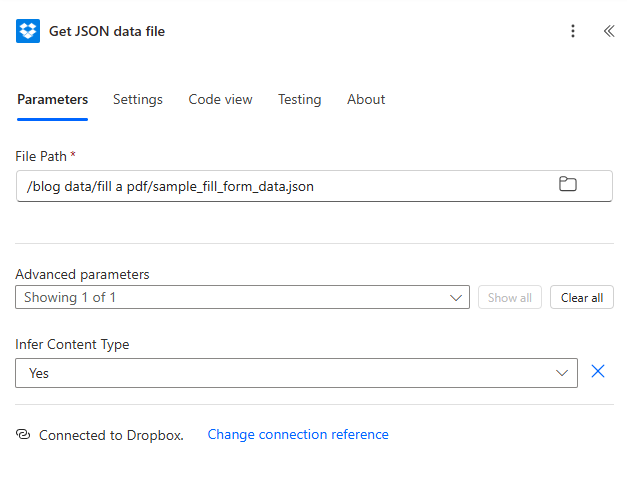The width and height of the screenshot is (627, 478).
Task: Click the Get JSON data file title
Action: [107, 31]
